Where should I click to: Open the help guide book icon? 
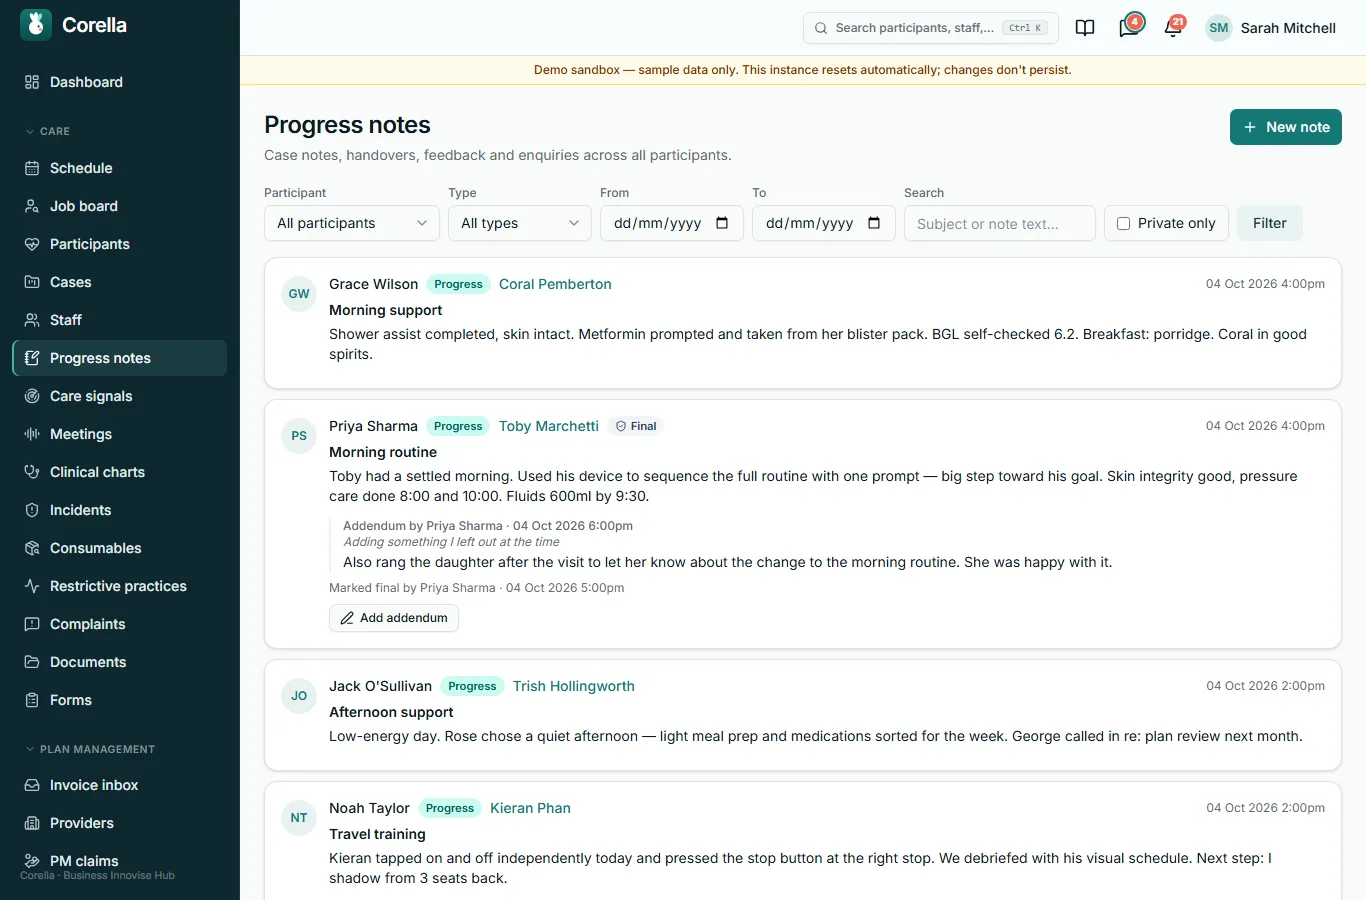[1085, 28]
